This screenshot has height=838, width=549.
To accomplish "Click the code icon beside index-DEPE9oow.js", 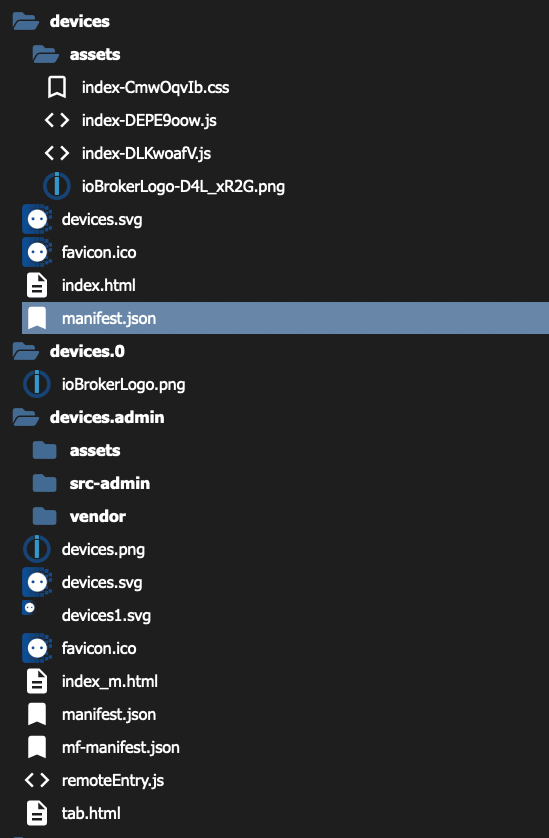I will [57, 120].
